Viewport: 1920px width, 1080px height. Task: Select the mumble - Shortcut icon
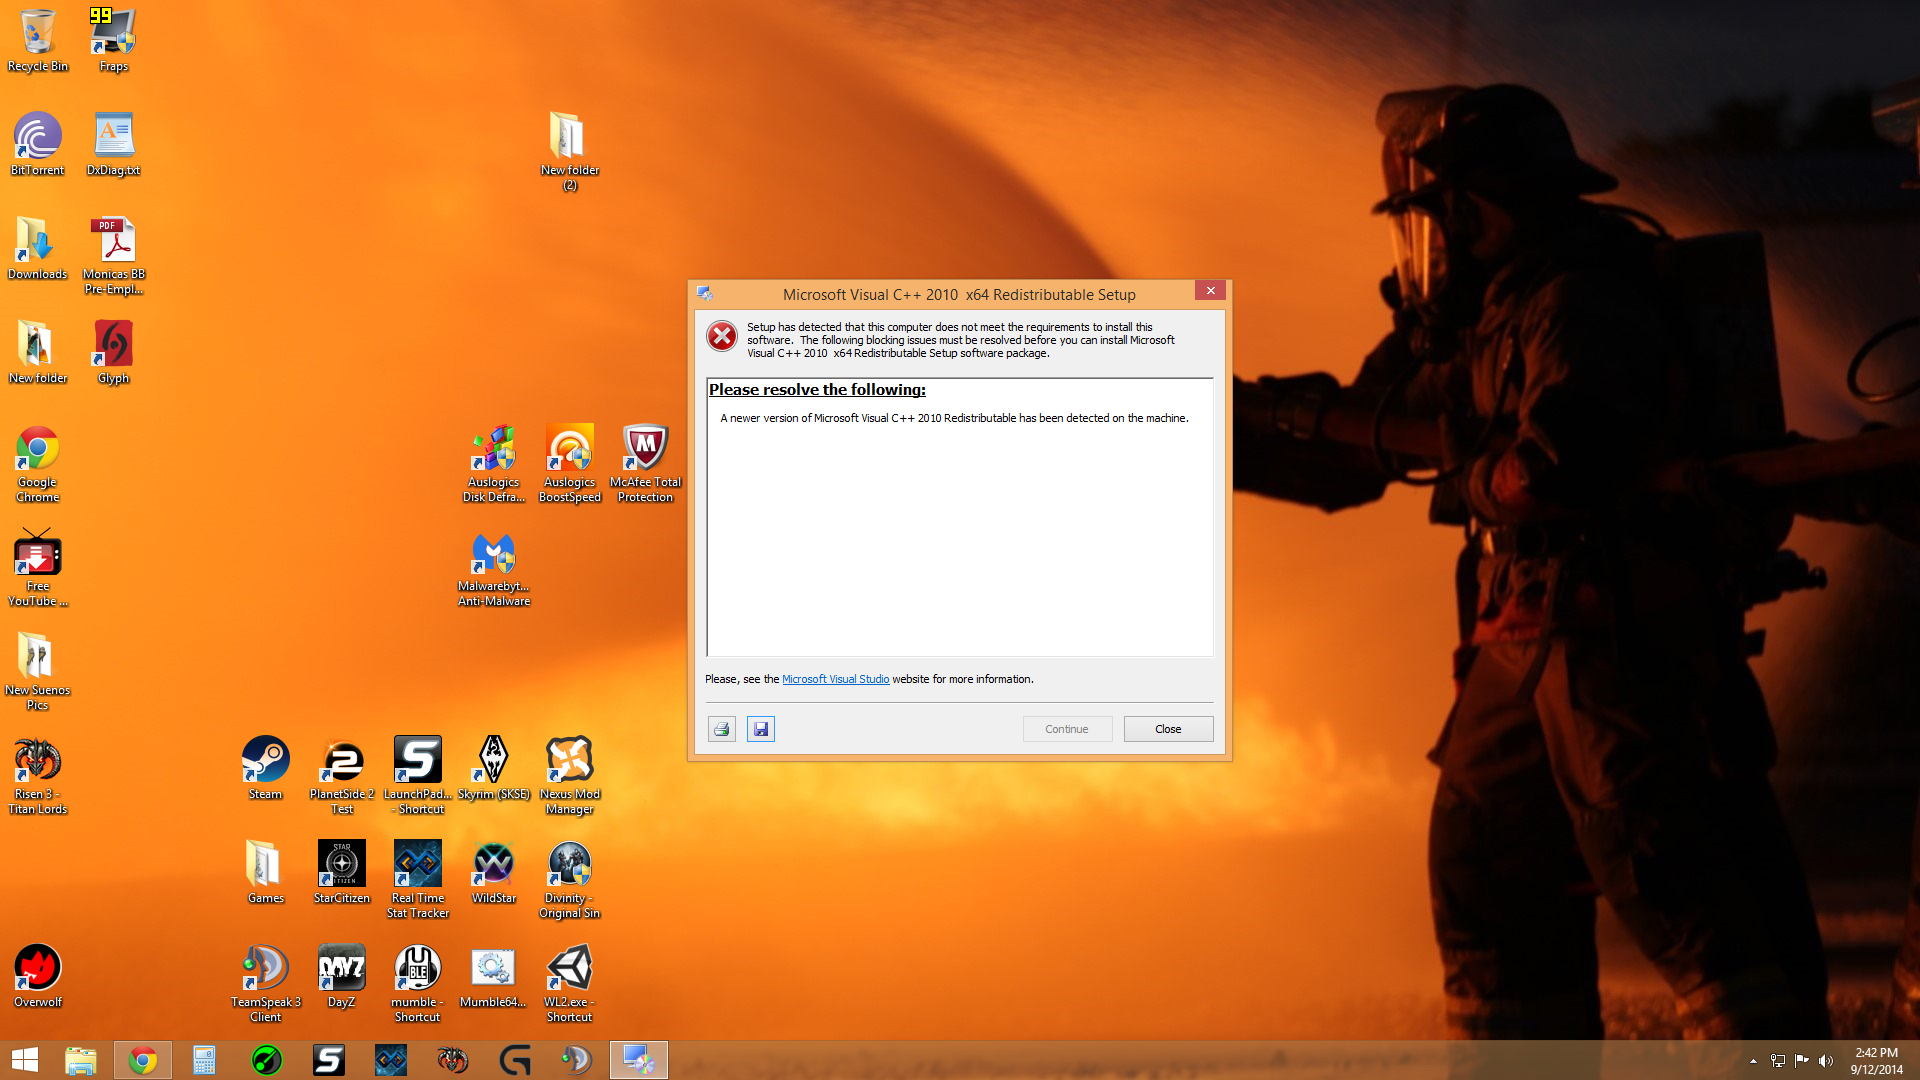(418, 983)
